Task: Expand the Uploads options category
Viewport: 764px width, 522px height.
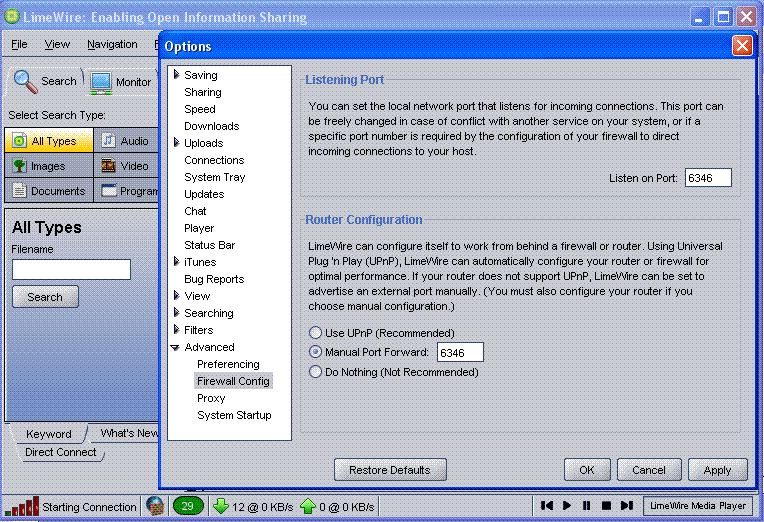Action: tap(177, 143)
